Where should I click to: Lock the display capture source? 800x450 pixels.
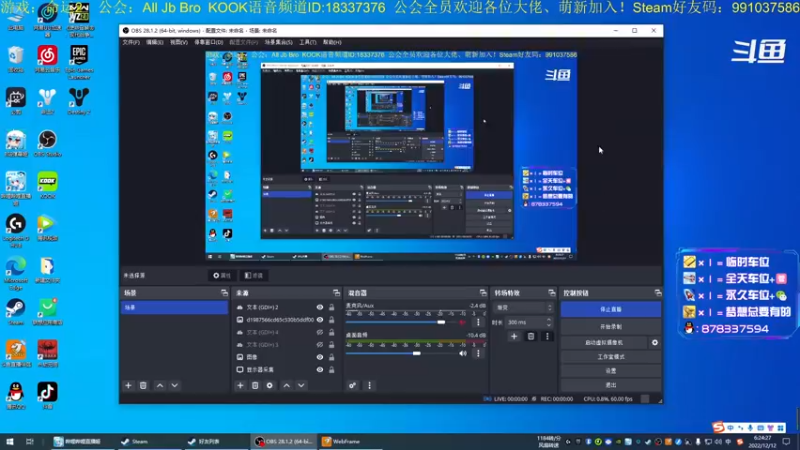(x=332, y=369)
